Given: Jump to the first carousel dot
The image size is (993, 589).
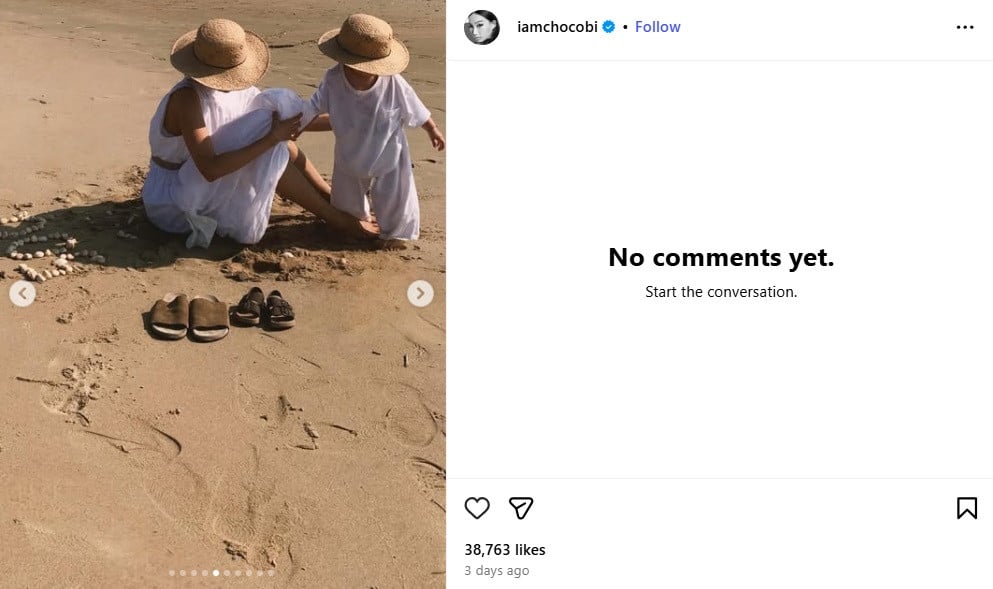Looking at the screenshot, I should pyautogui.click(x=172, y=573).
